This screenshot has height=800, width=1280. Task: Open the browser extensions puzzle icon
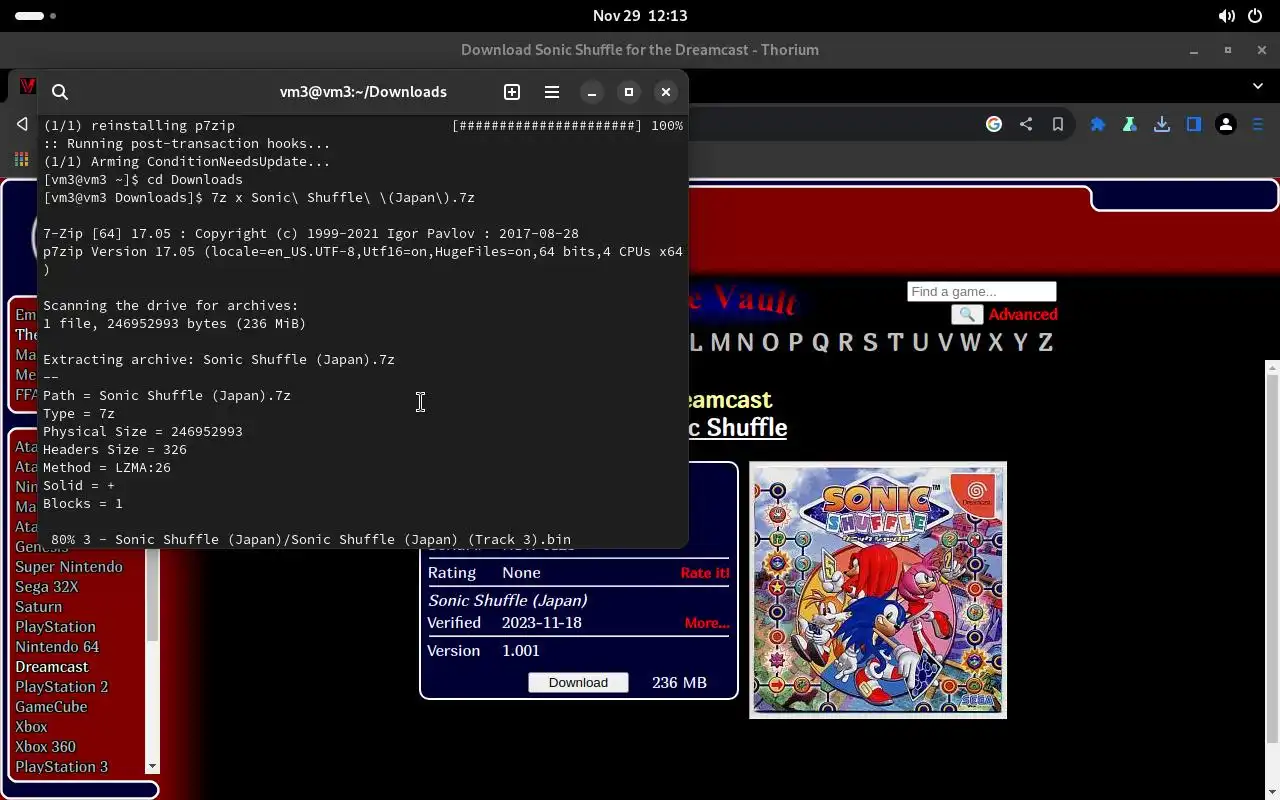(x=1098, y=124)
